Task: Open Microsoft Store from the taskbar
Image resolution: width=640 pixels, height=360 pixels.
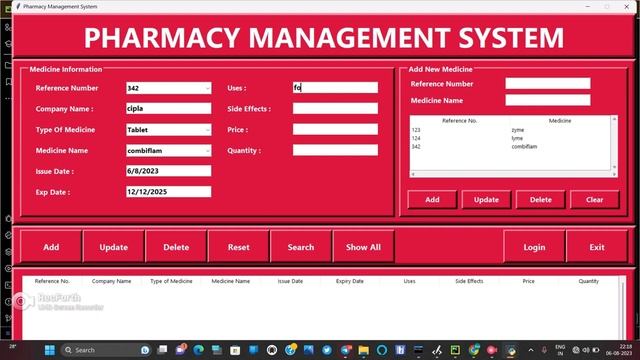Action: pos(235,350)
